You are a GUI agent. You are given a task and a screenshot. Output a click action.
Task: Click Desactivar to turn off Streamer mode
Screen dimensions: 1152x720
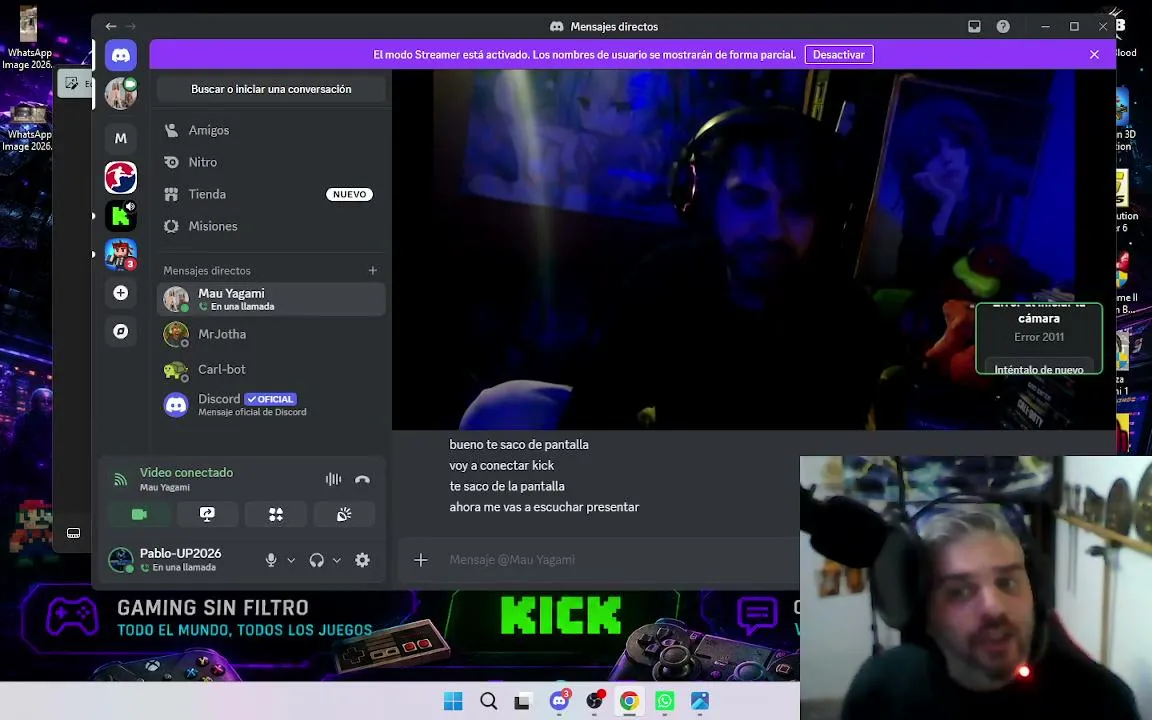pyautogui.click(x=839, y=54)
